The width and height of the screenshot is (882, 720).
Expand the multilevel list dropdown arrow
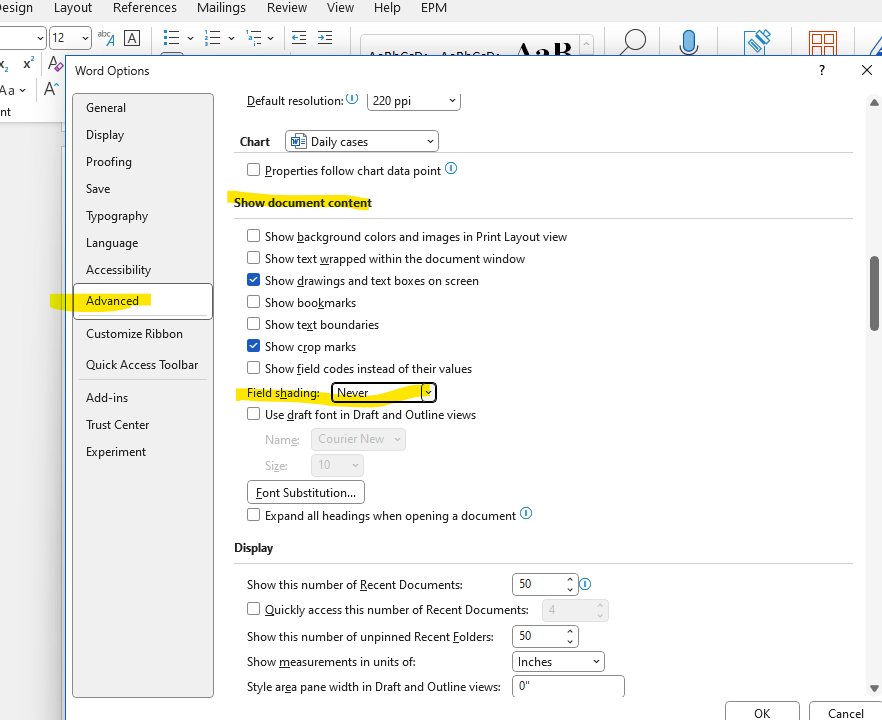271,38
